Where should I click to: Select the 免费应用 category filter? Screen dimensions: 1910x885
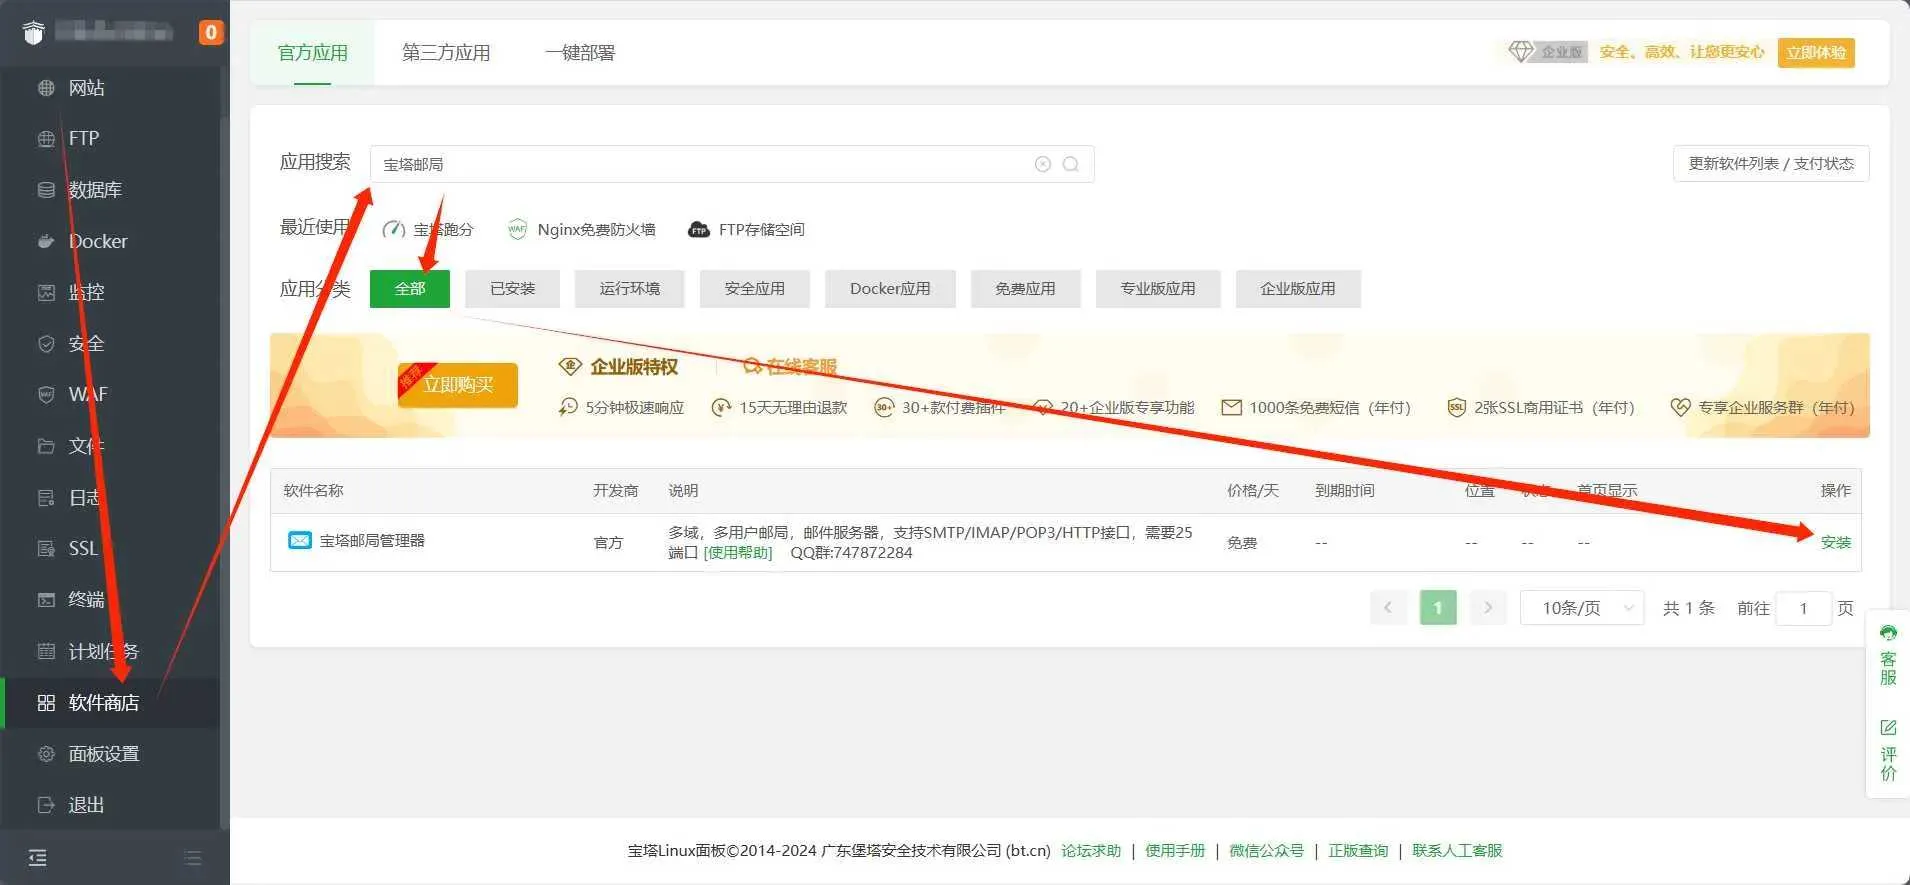[1025, 288]
